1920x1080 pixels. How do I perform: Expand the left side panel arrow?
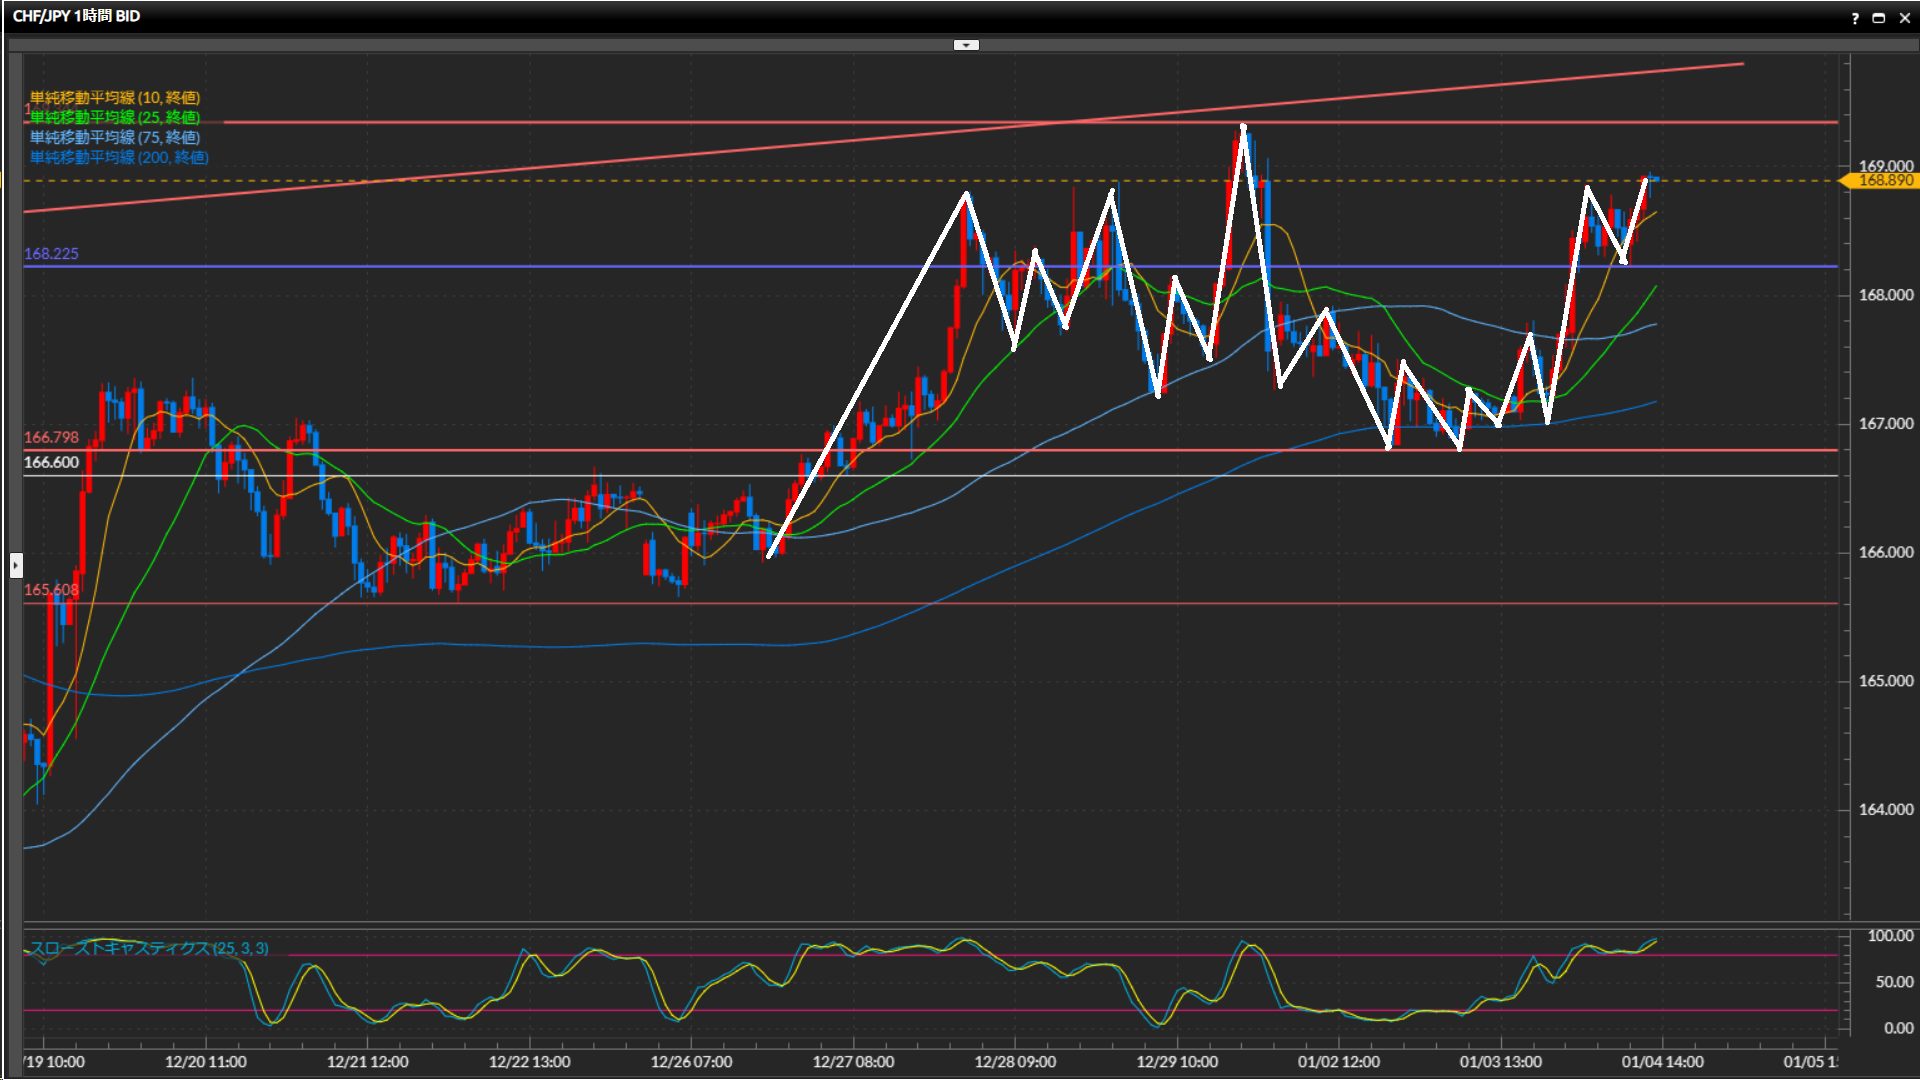click(16, 566)
